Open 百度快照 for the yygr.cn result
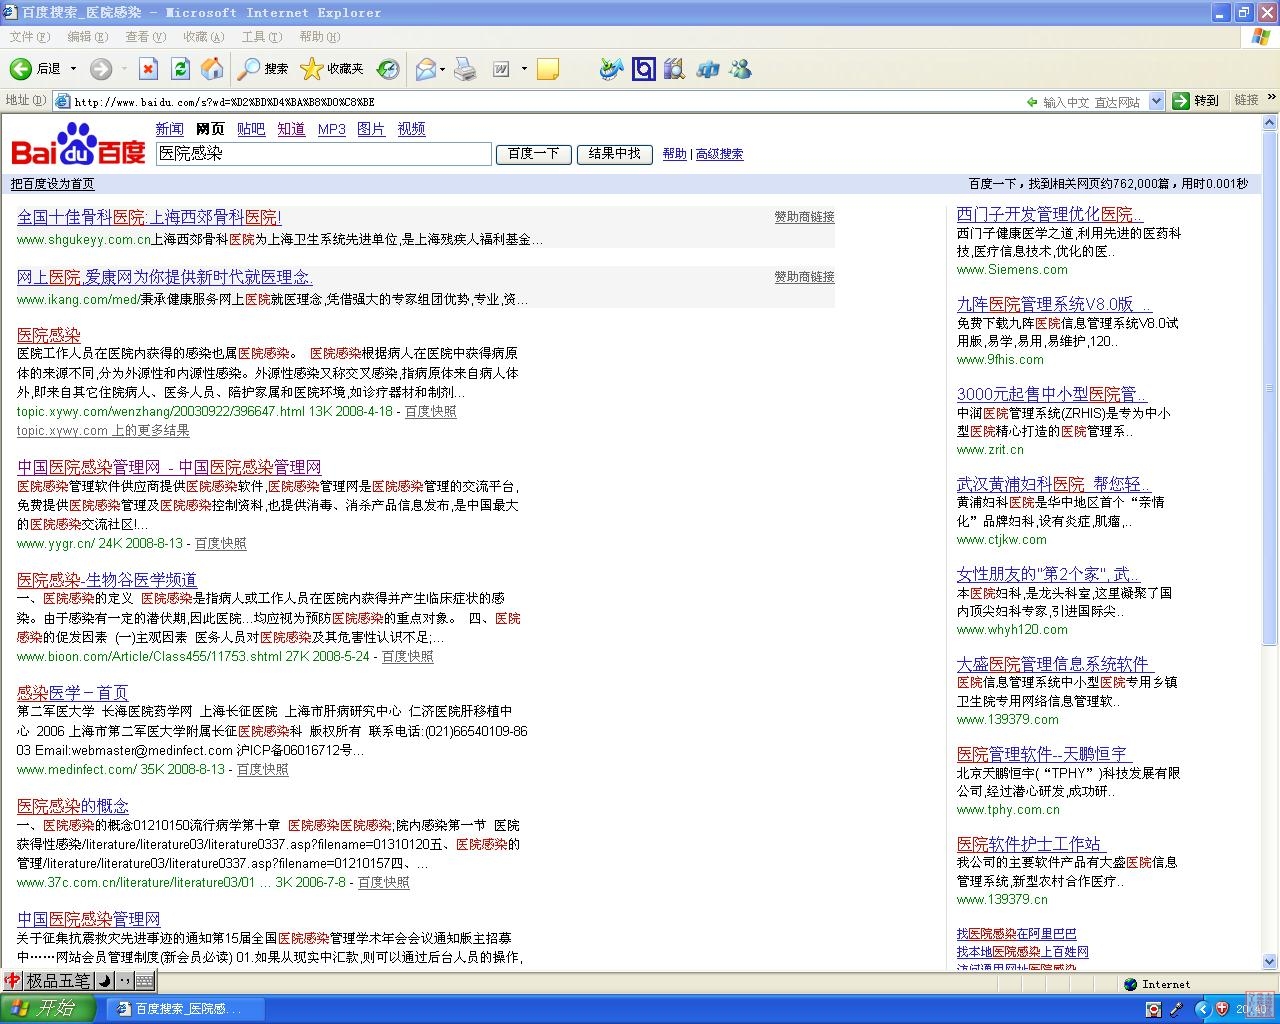 coord(220,543)
